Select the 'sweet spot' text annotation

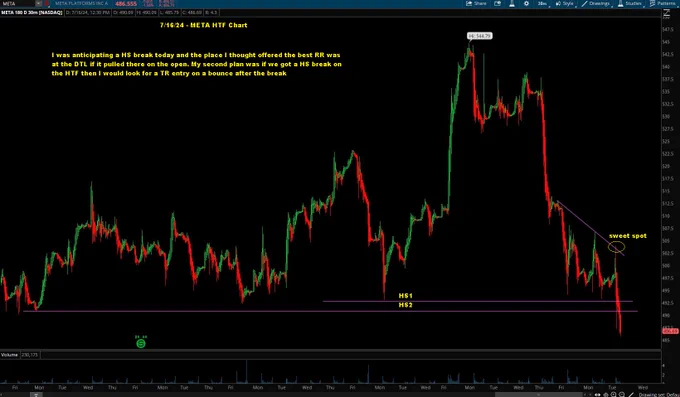[628, 236]
